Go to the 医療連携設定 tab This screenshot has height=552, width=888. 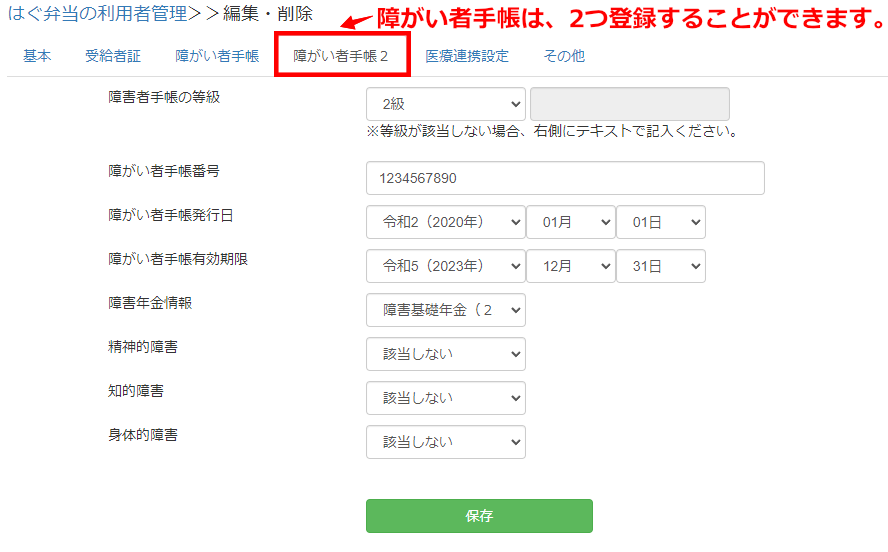pos(467,56)
